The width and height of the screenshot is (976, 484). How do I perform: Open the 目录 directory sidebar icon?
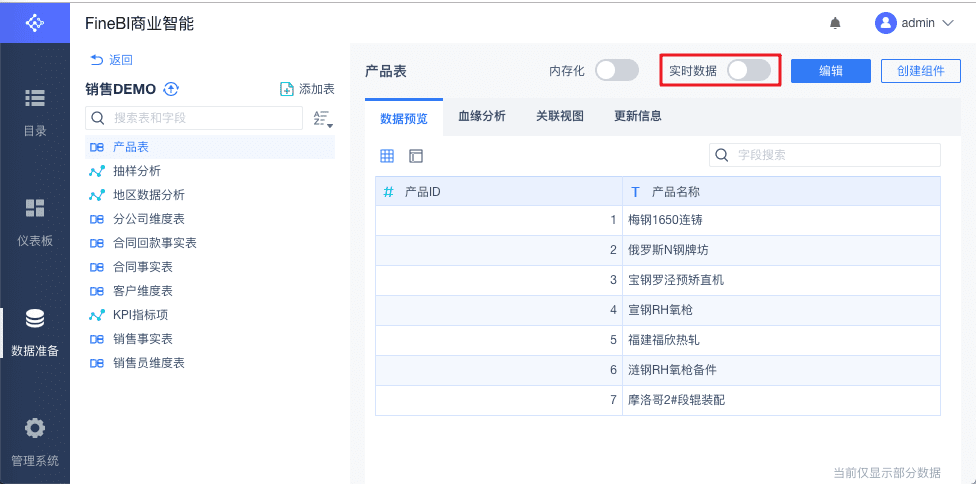[x=35, y=98]
